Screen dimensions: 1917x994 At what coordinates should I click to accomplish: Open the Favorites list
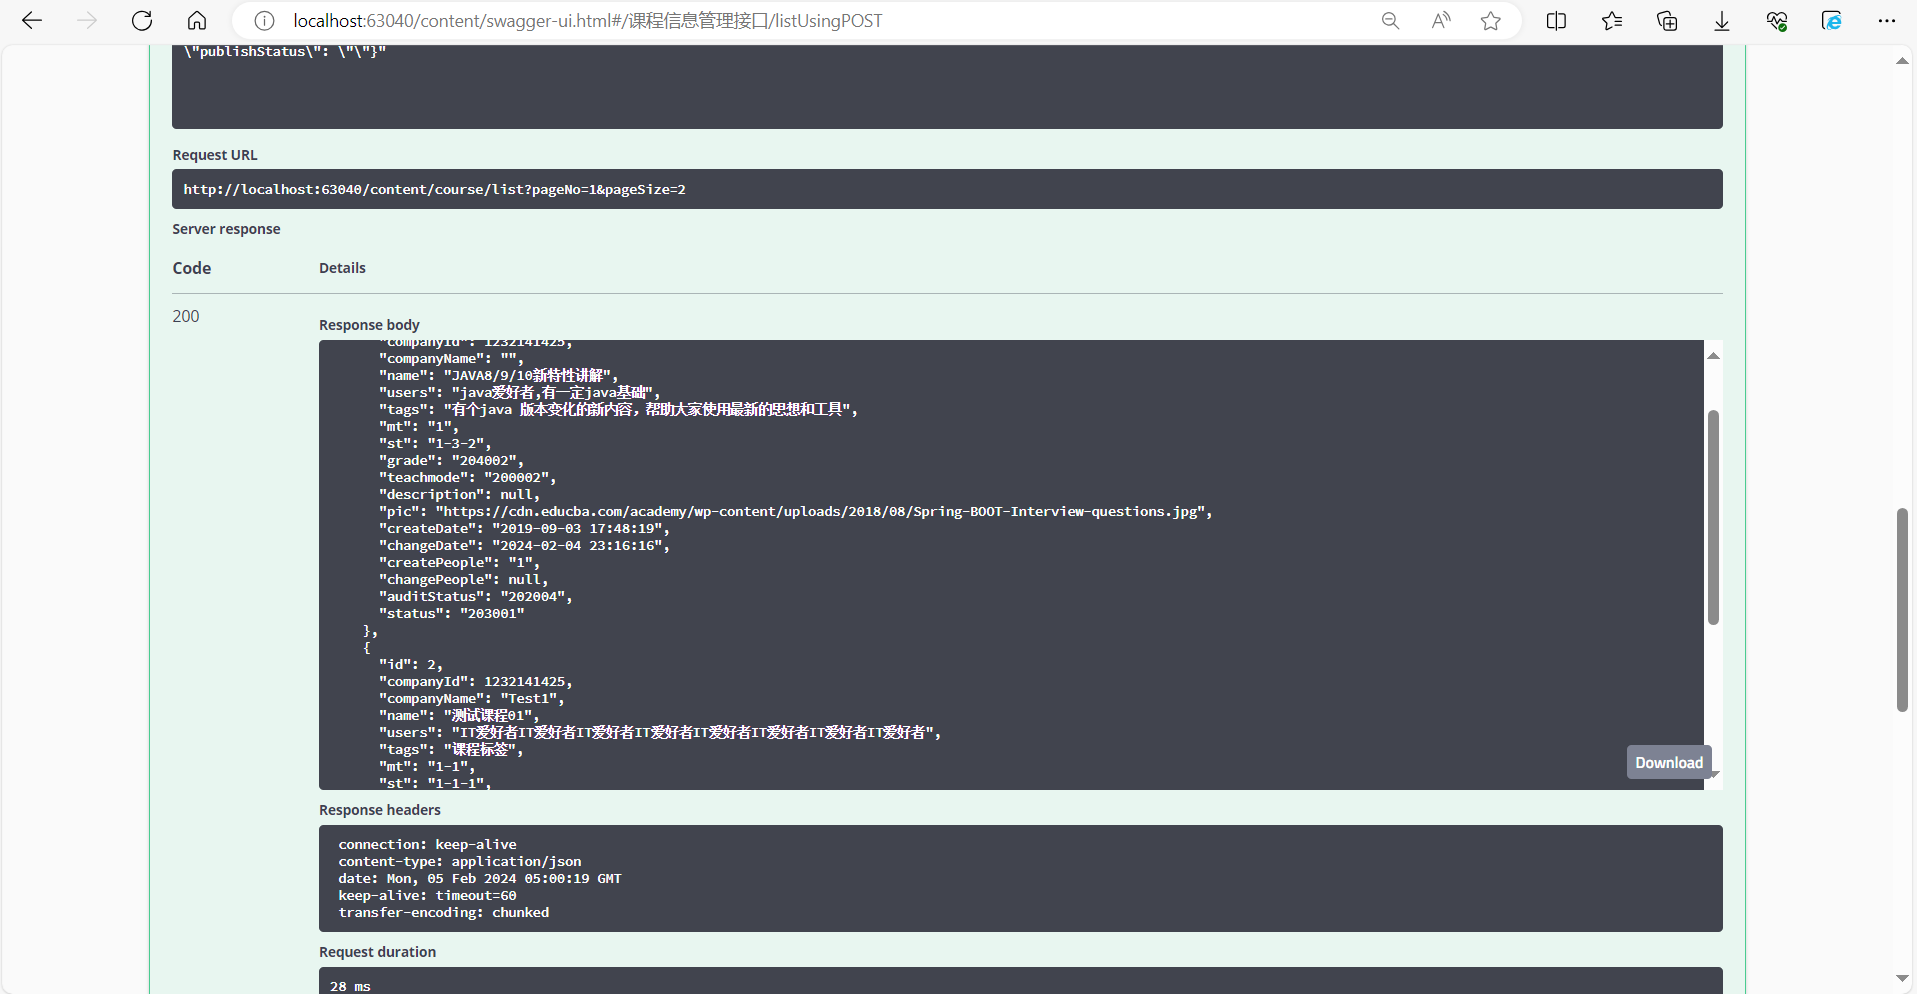coord(1612,21)
